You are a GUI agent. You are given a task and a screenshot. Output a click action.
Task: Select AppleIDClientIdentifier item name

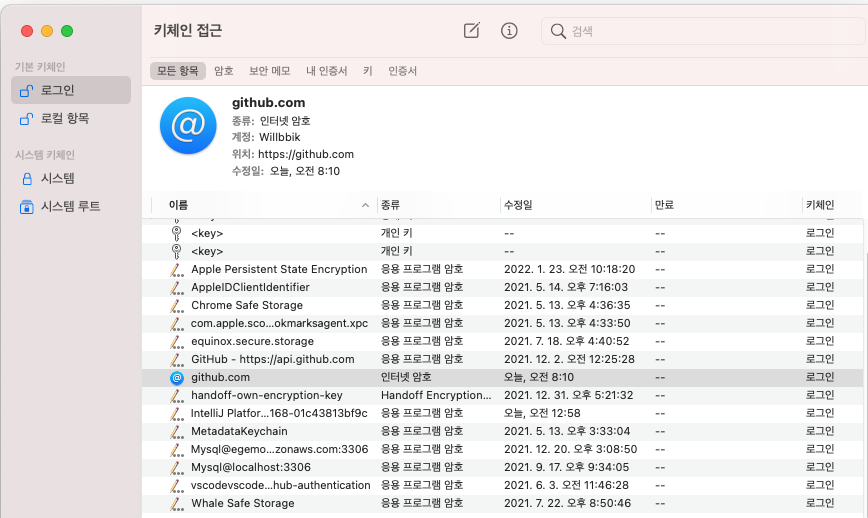tap(250, 287)
